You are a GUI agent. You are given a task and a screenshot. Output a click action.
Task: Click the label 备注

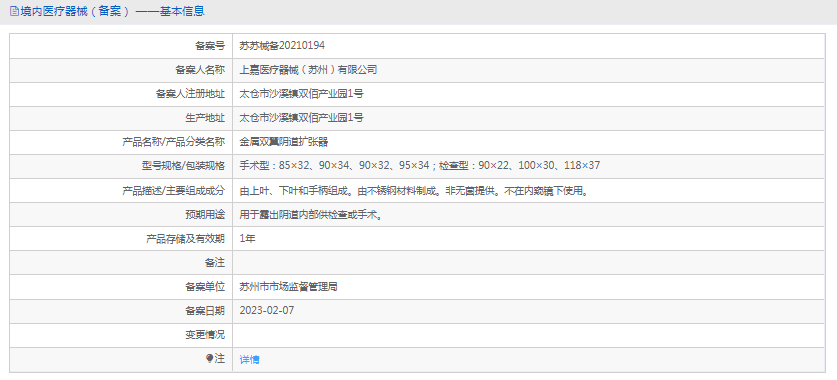215,263
